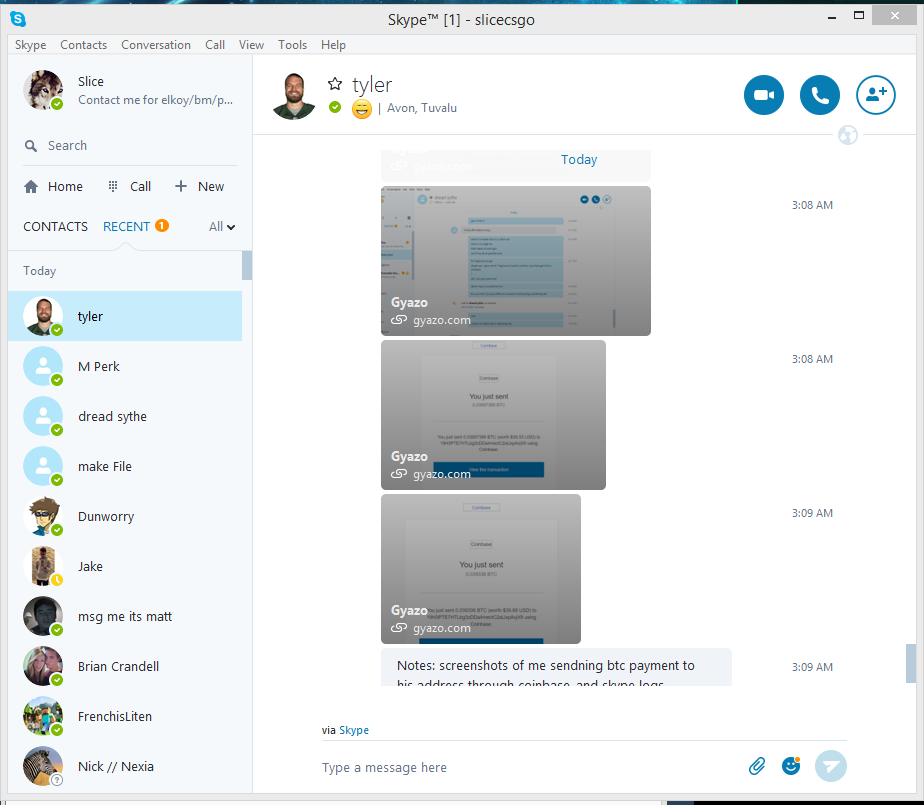Select the tyler conversation in the list

125,316
